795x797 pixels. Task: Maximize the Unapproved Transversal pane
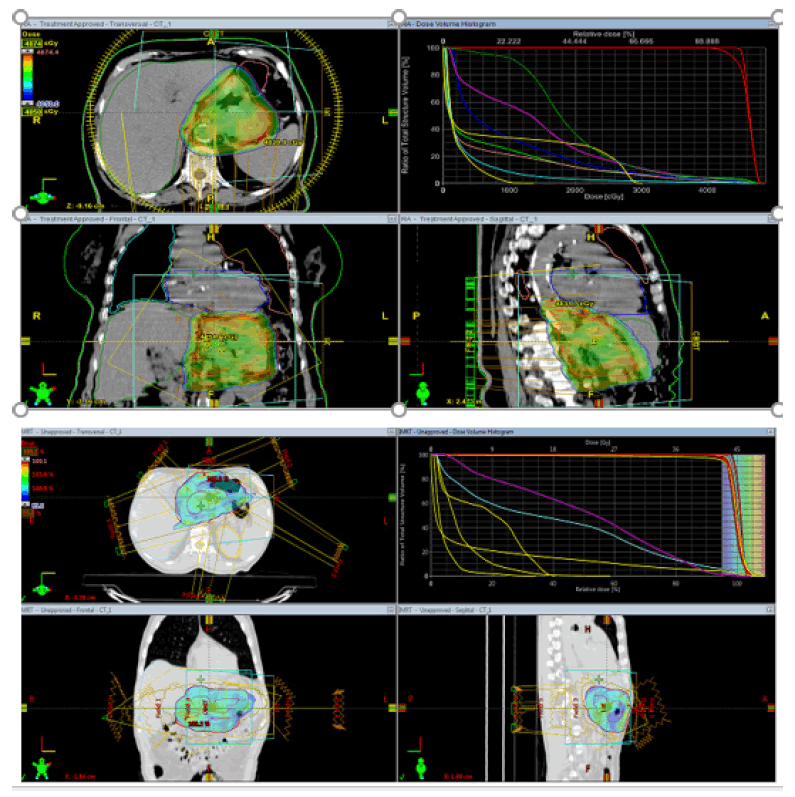(x=391, y=432)
